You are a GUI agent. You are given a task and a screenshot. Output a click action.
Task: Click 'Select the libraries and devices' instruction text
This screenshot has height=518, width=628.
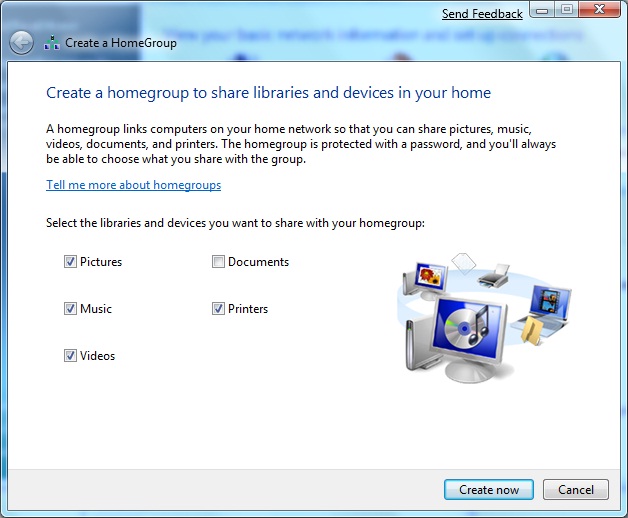(x=236, y=223)
